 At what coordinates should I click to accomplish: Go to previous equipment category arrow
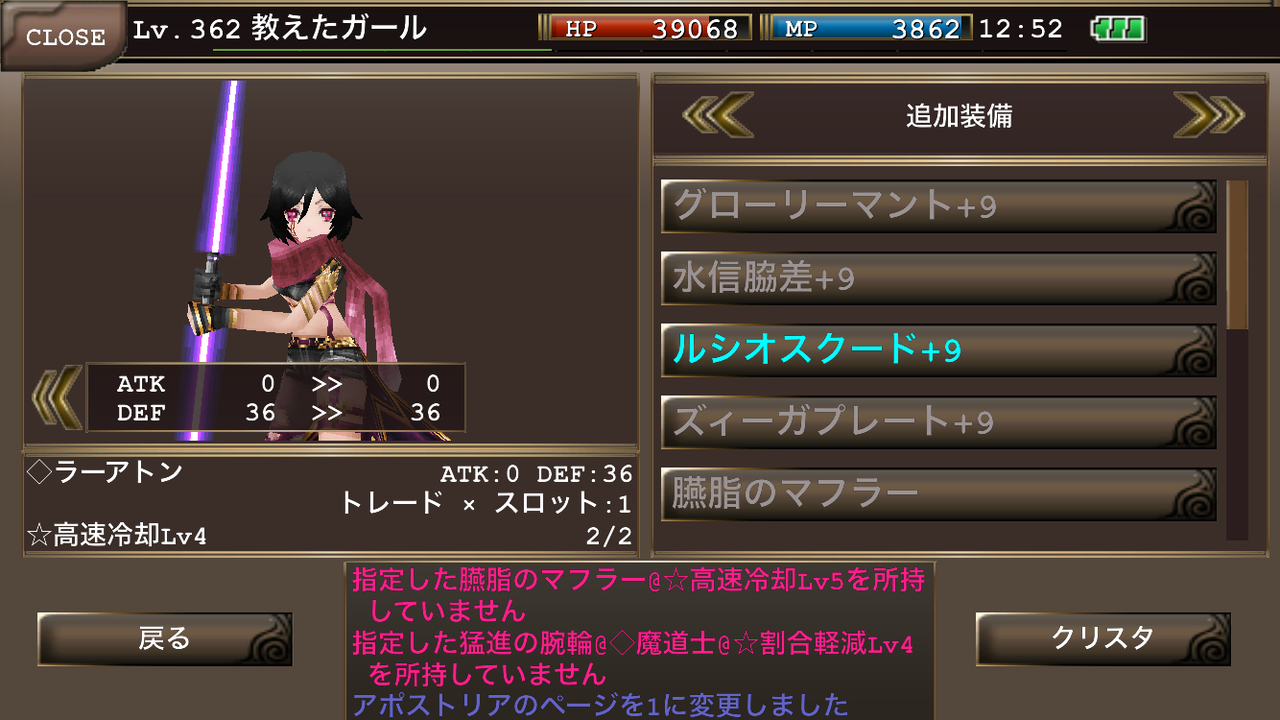pyautogui.click(x=718, y=116)
